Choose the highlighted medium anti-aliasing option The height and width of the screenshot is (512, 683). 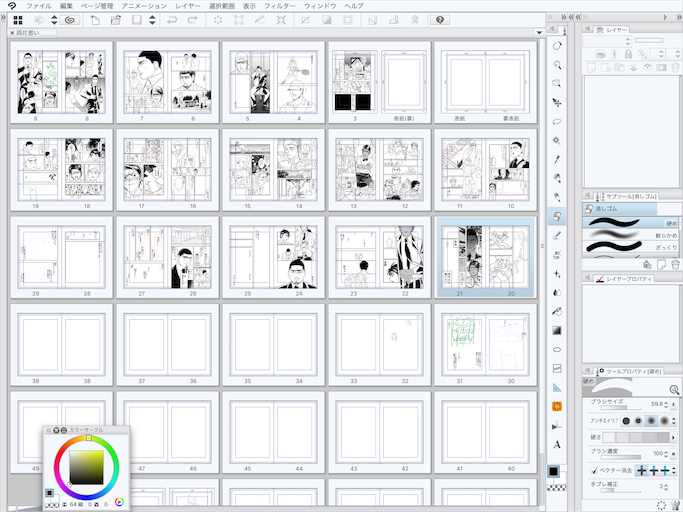pyautogui.click(x=651, y=421)
